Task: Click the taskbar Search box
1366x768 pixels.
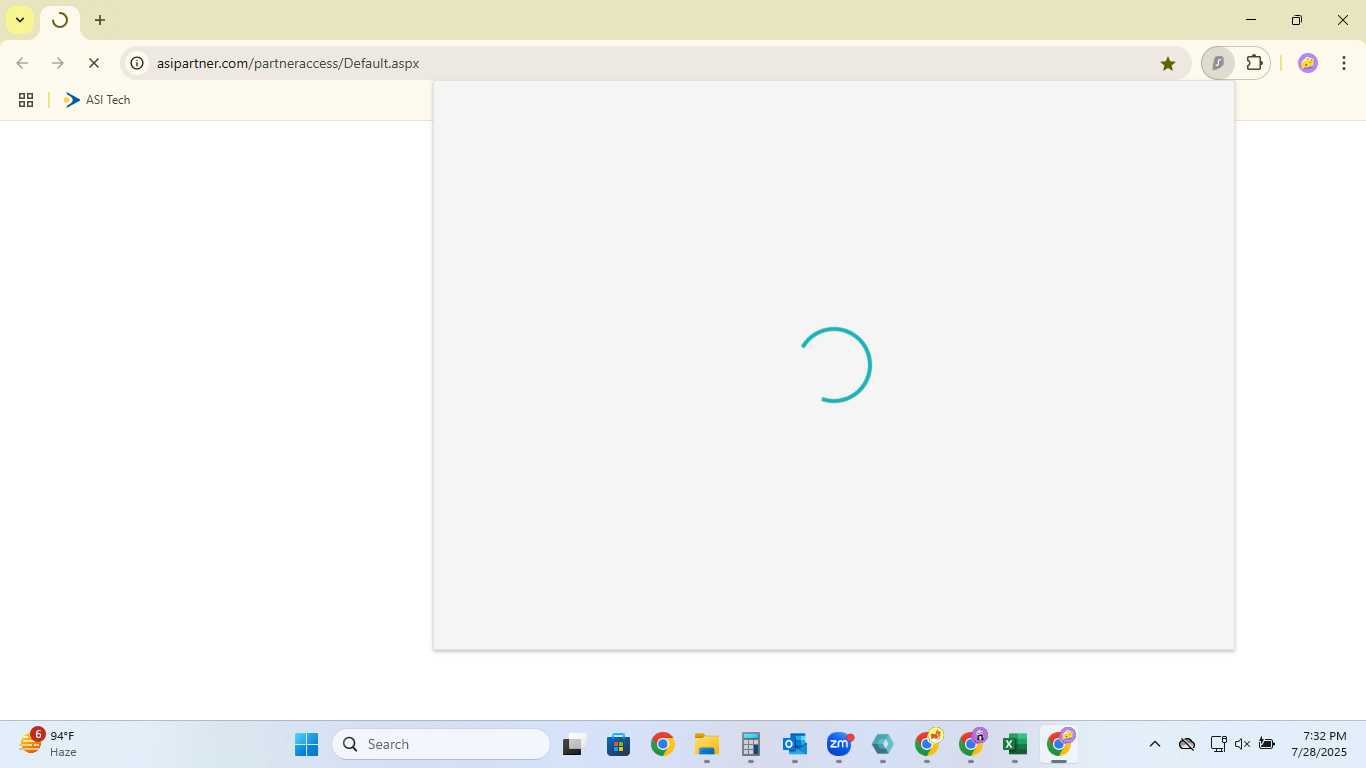Action: point(441,744)
